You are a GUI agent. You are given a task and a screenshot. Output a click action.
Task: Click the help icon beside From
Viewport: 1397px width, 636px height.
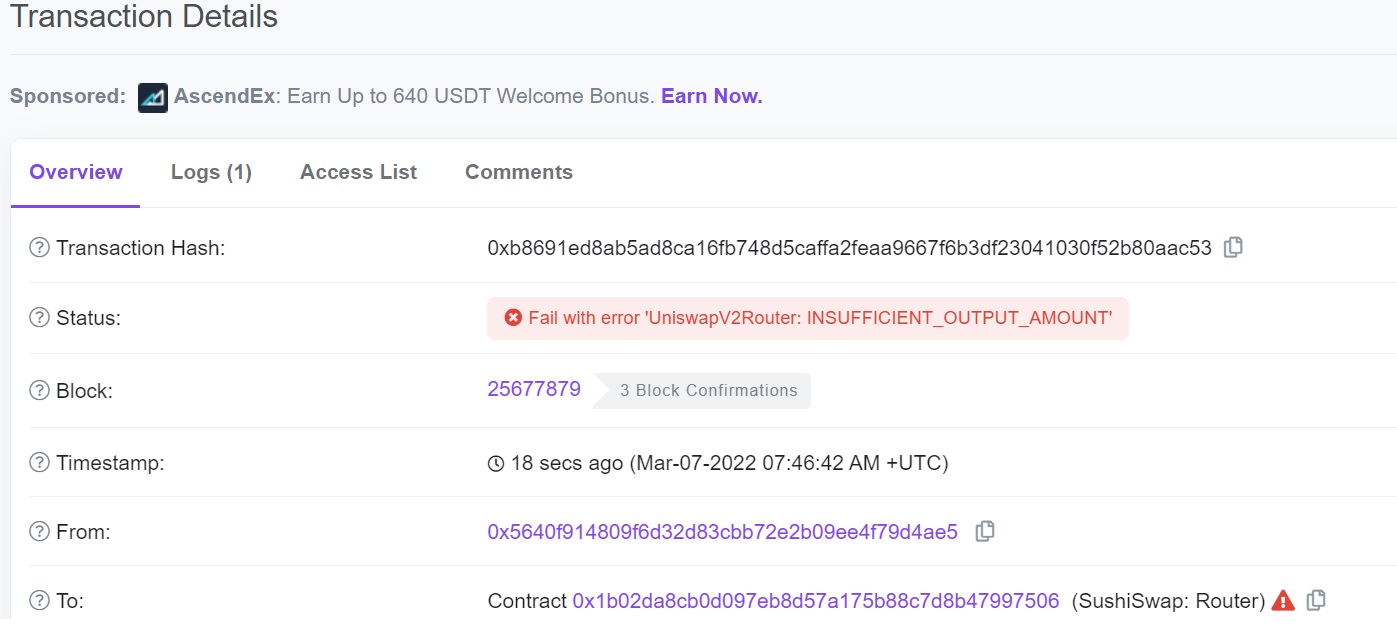(39, 533)
